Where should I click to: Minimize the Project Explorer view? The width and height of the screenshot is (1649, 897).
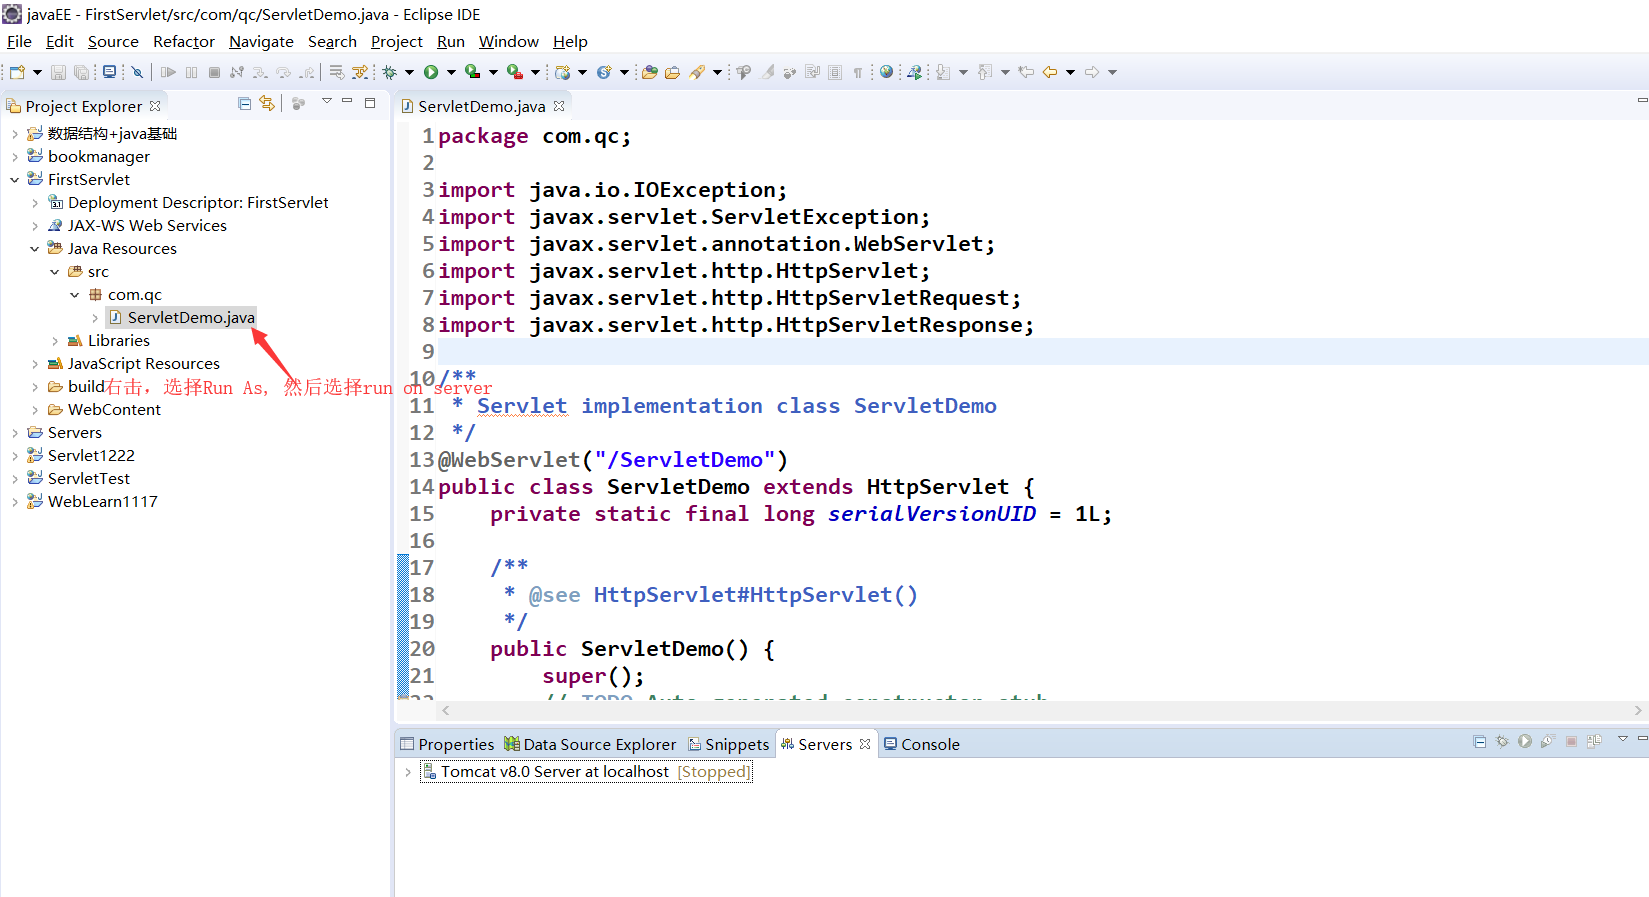(347, 102)
